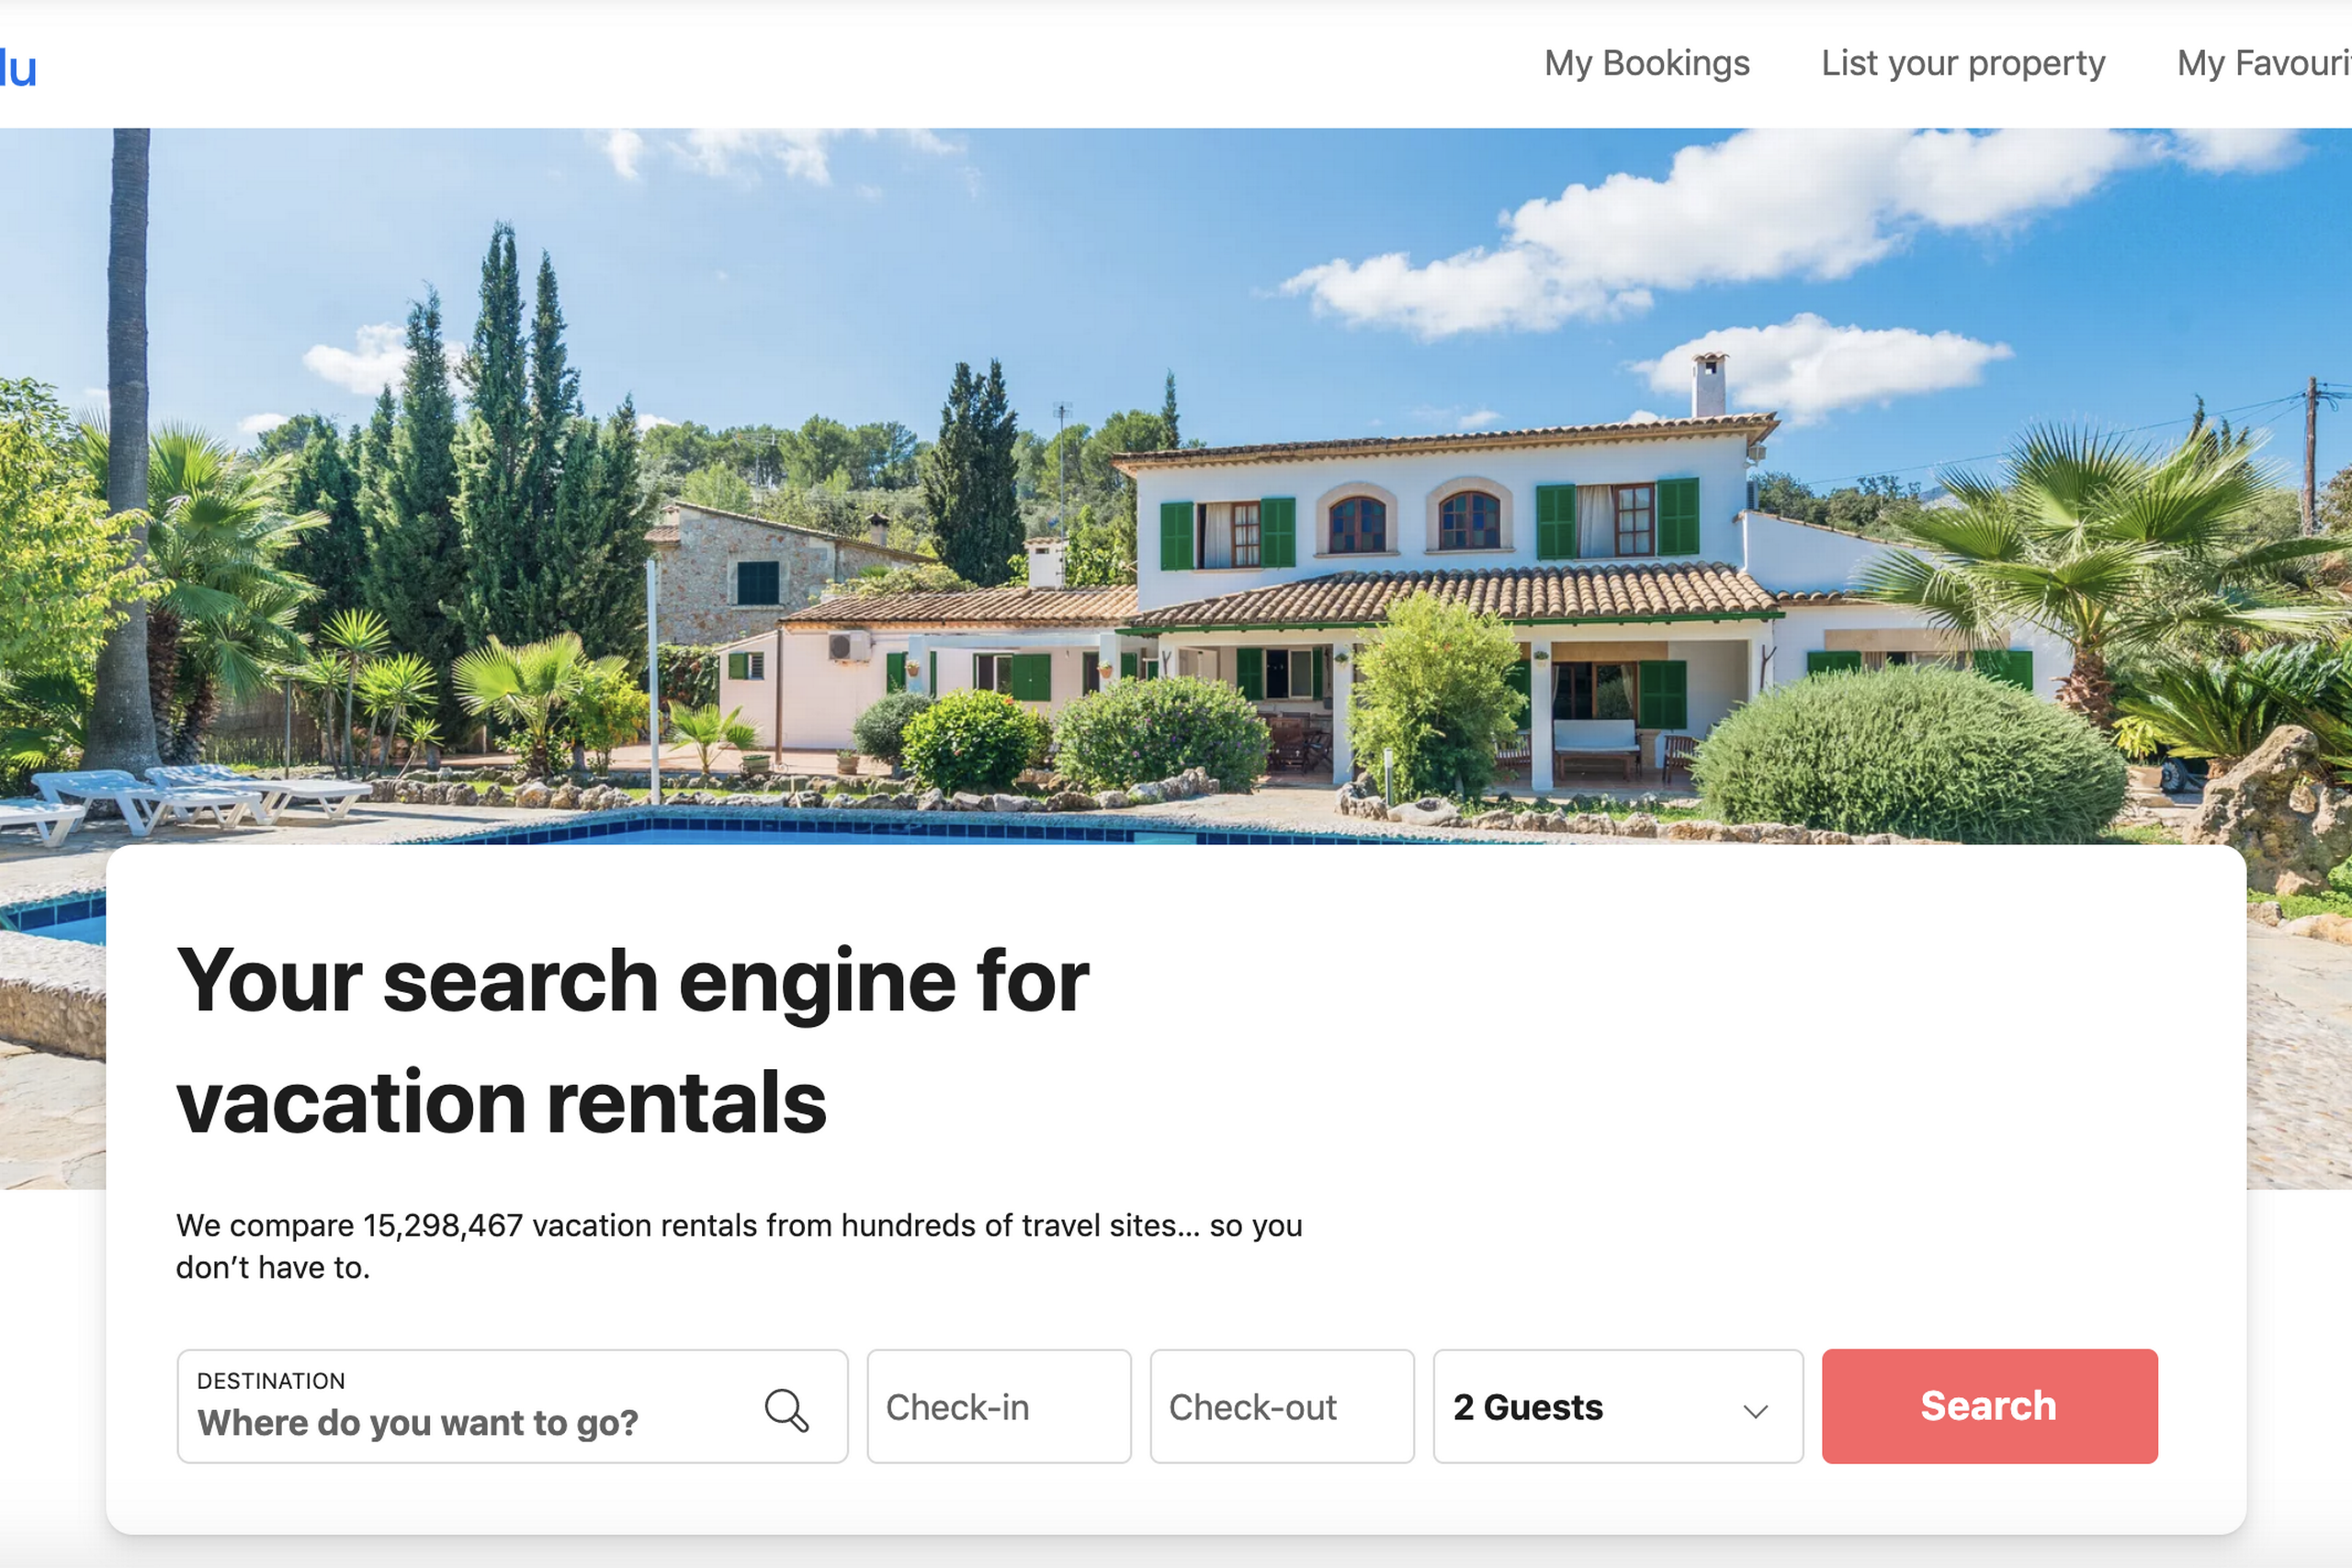This screenshot has height=1568, width=2352.
Task: Open the Check-out date picker
Action: [1282, 1406]
